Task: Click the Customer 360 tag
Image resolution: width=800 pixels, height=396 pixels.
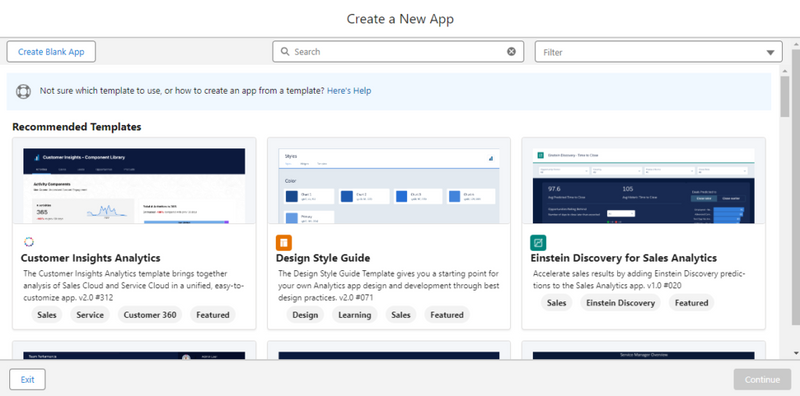Action: tap(149, 315)
